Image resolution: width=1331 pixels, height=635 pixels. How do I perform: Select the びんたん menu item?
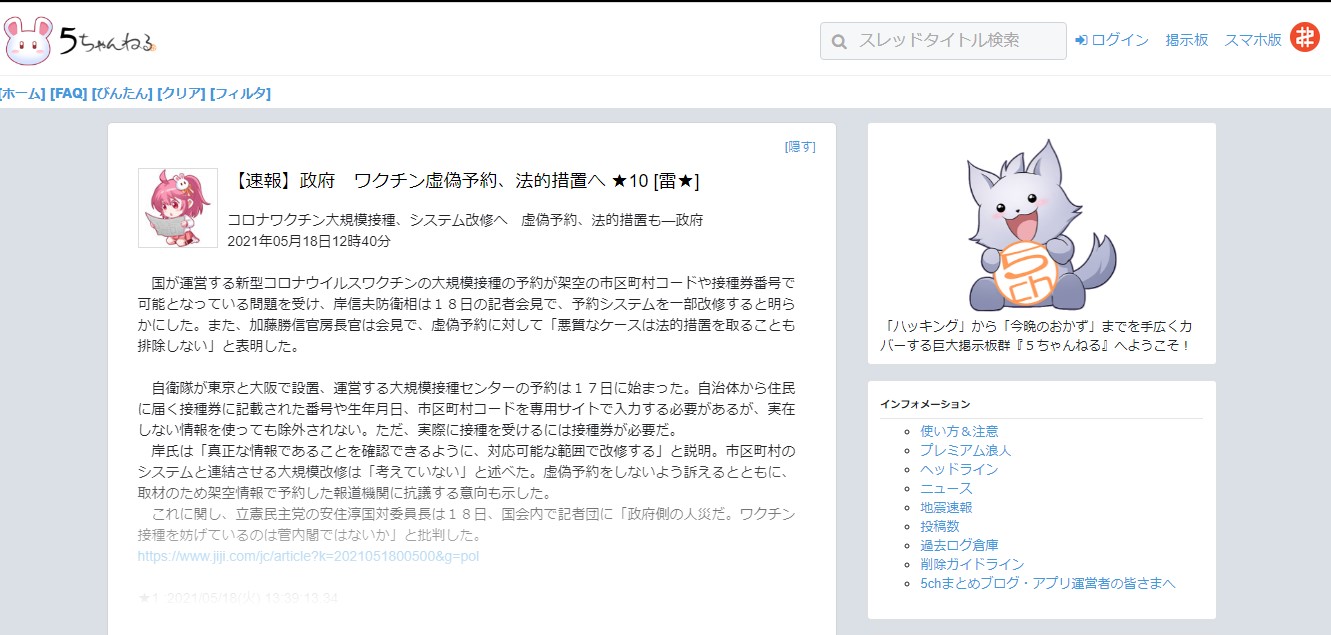click(x=122, y=93)
